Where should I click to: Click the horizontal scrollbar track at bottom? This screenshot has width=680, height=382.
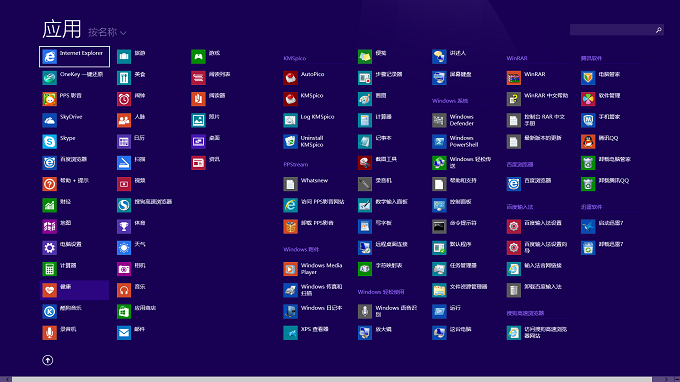pyautogui.click(x=332, y=379)
